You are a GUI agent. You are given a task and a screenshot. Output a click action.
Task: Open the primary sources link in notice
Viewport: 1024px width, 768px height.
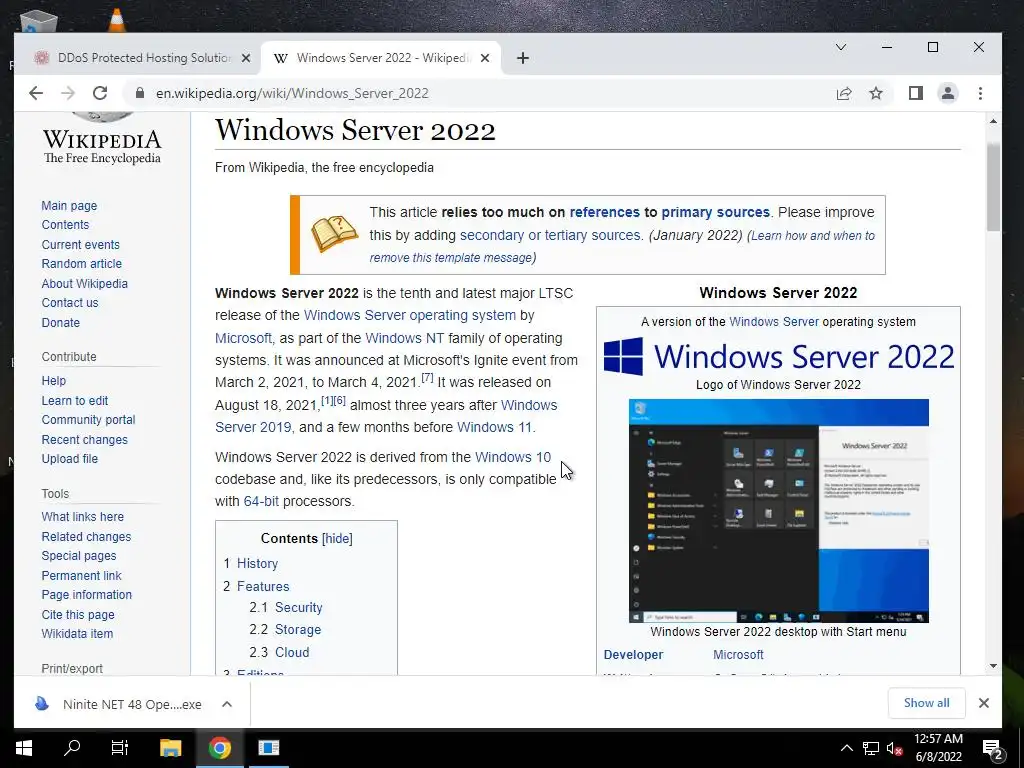[x=716, y=212]
